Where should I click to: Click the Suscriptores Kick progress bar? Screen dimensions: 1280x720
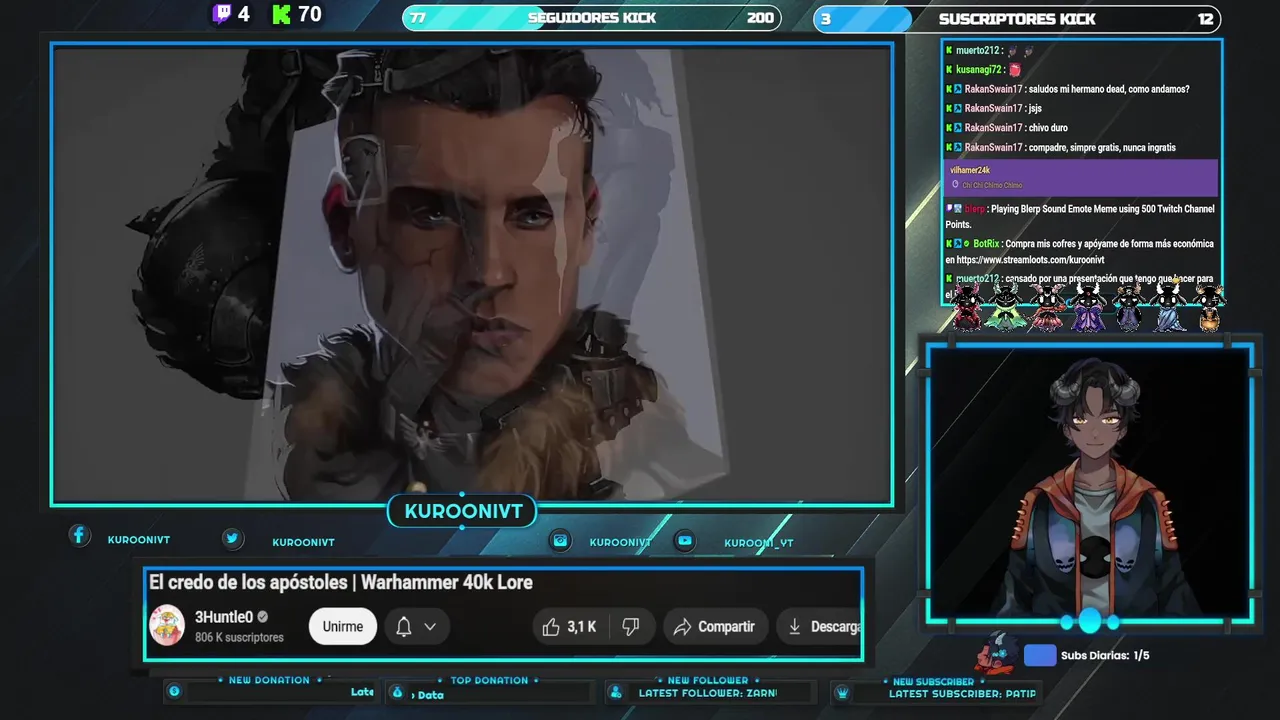pyautogui.click(x=1017, y=18)
